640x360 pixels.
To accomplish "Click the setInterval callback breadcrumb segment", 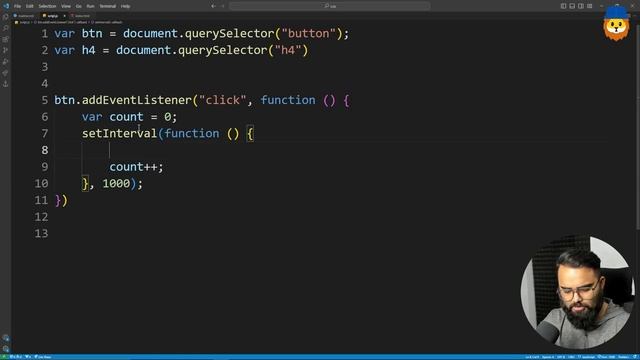I will (107, 22).
